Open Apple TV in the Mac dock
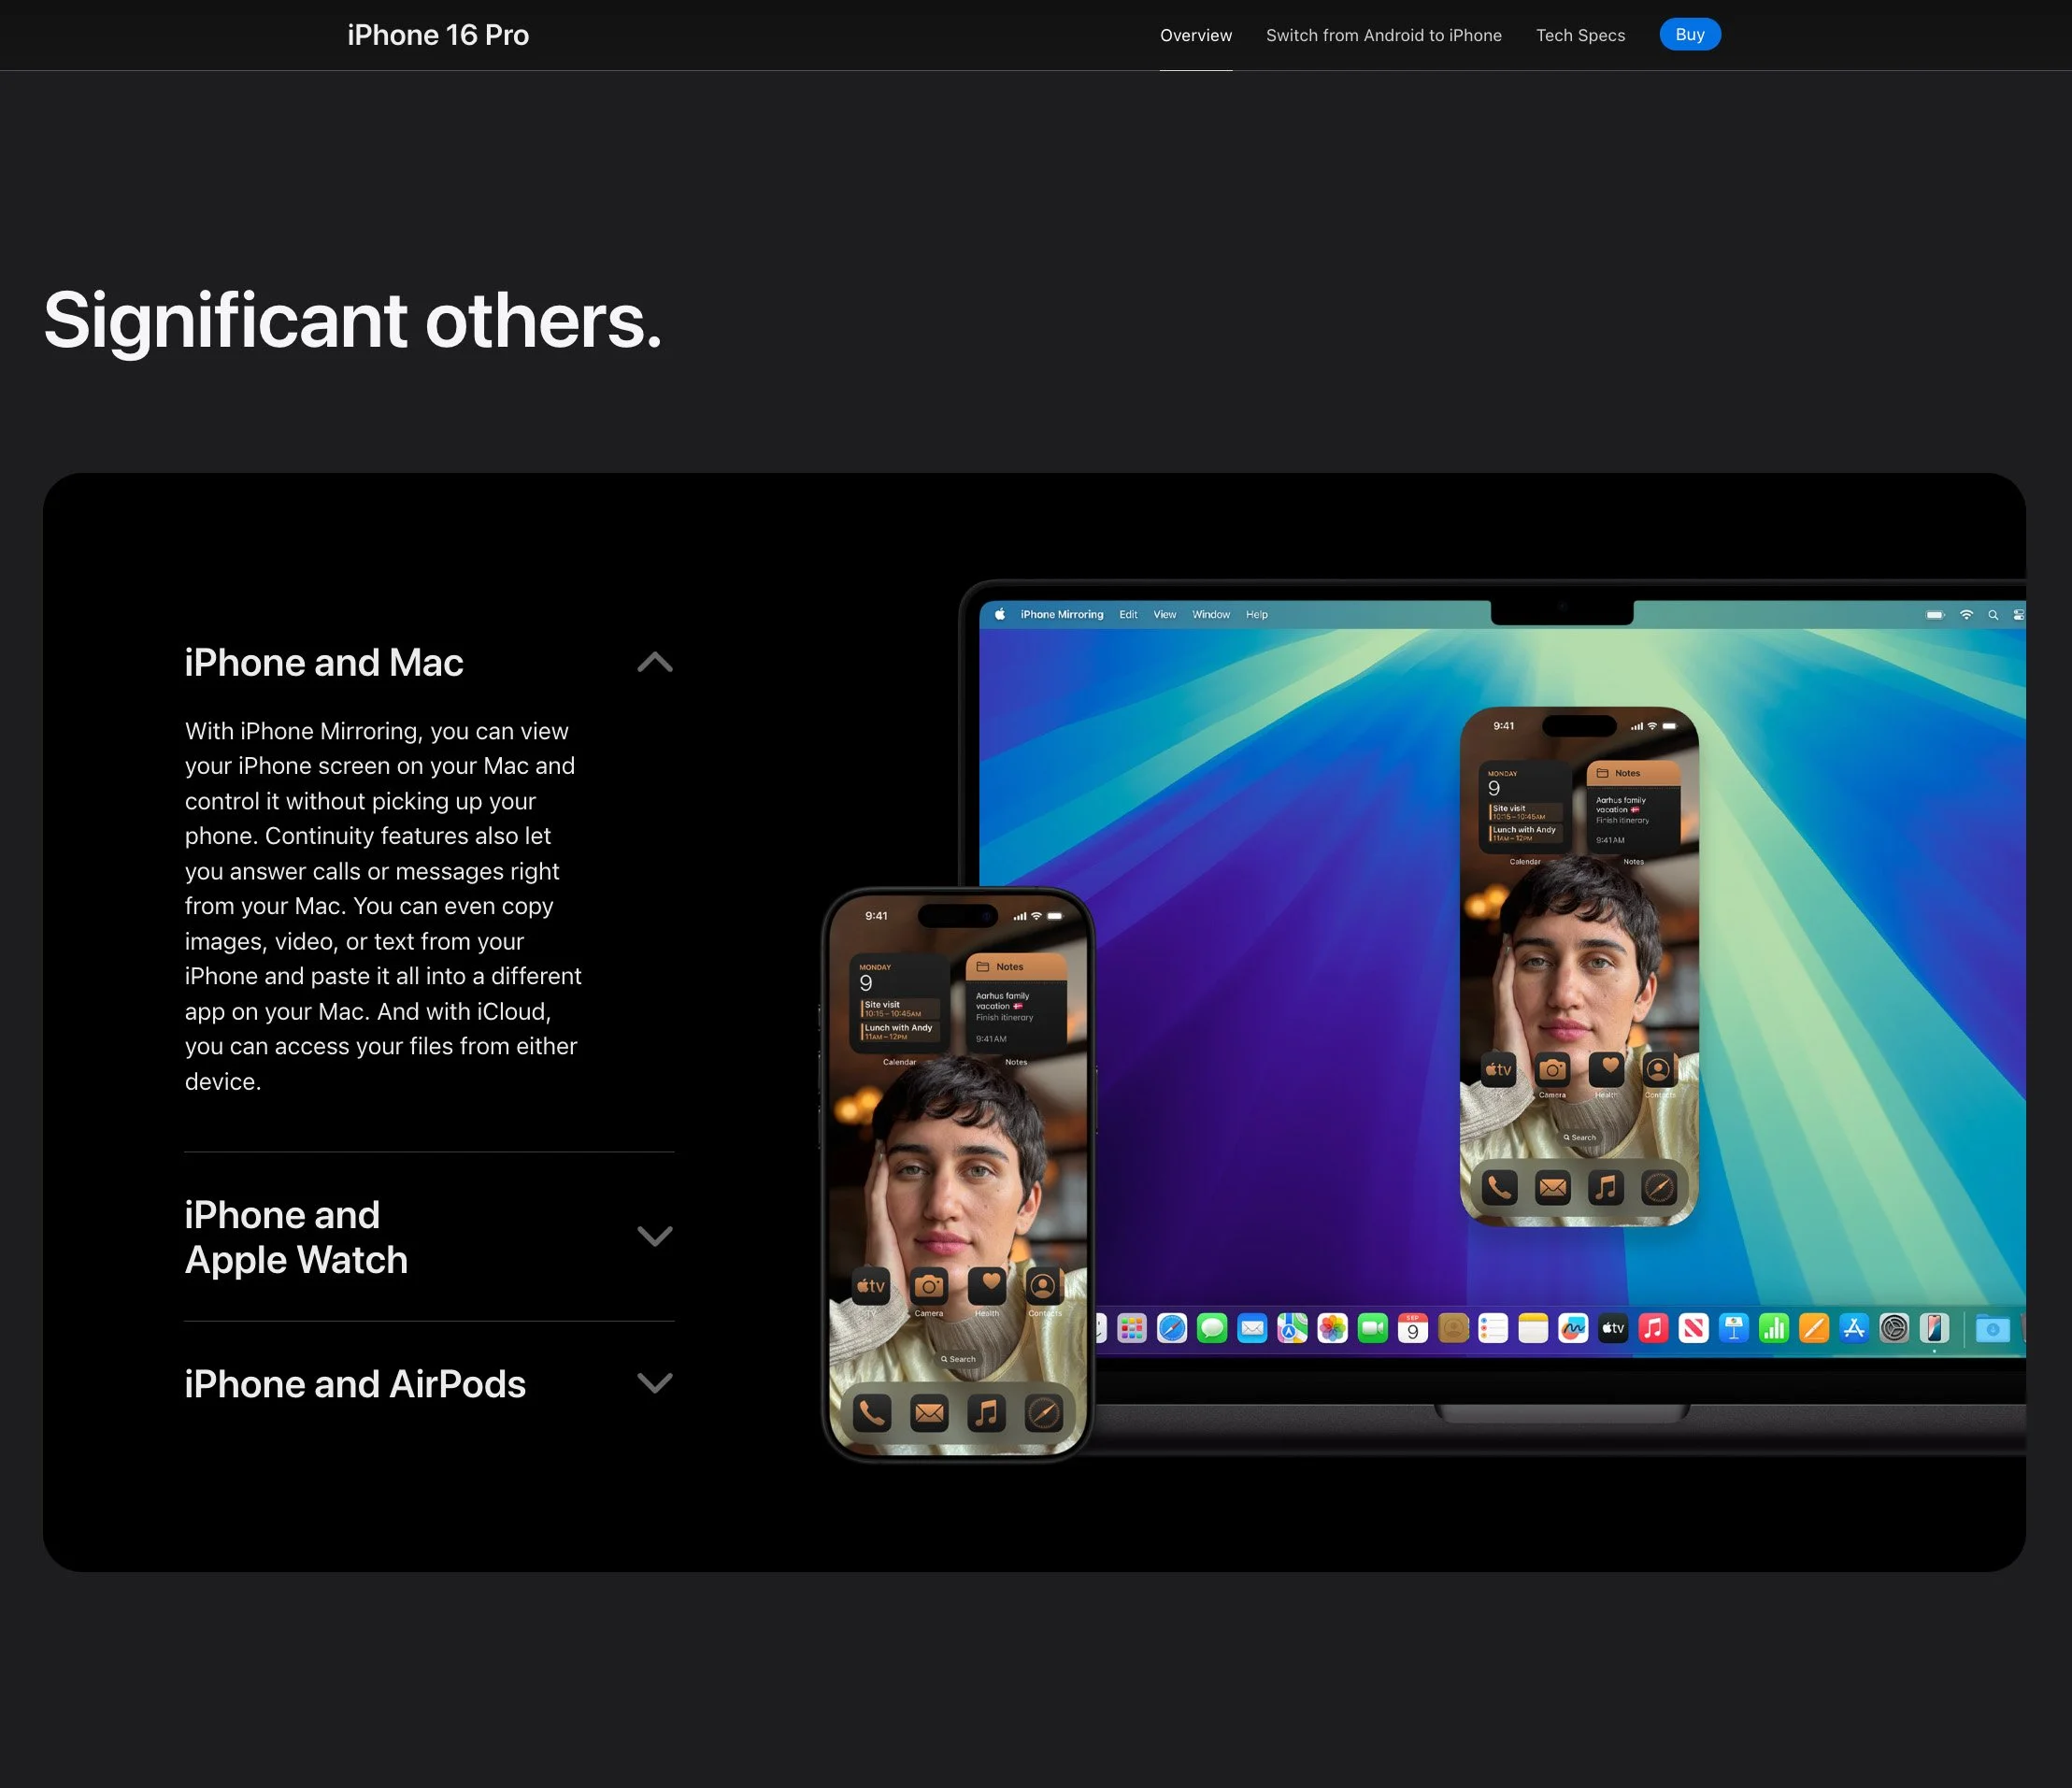2072x1788 pixels. click(1613, 1328)
